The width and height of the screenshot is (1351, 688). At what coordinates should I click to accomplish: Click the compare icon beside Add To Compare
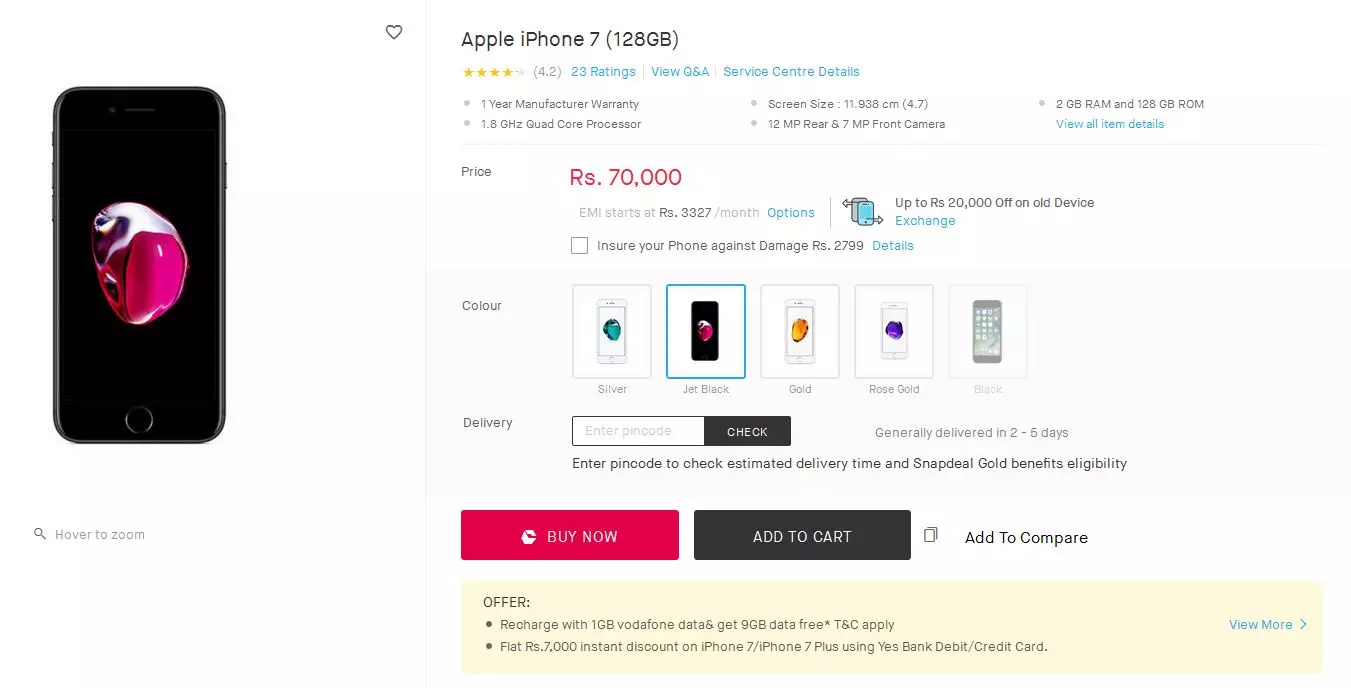click(931, 535)
